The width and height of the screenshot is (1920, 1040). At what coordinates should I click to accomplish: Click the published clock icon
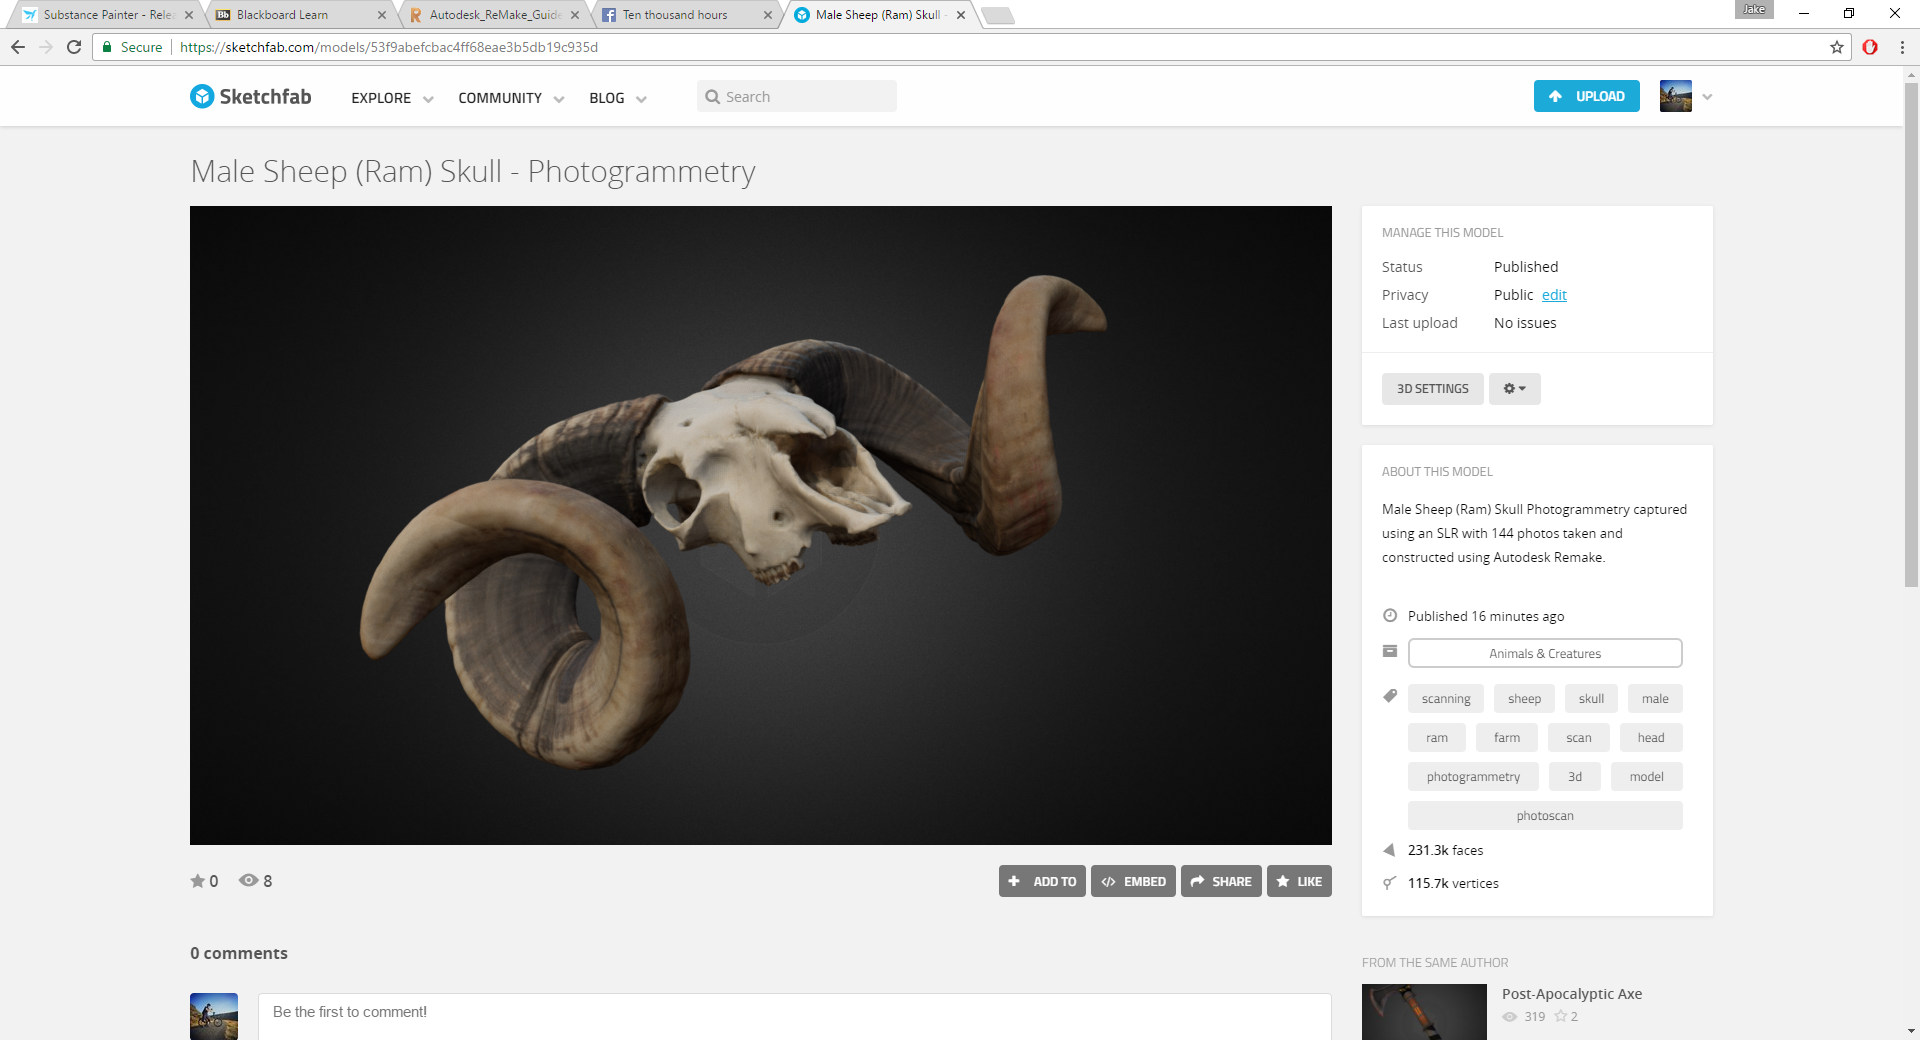click(x=1390, y=616)
